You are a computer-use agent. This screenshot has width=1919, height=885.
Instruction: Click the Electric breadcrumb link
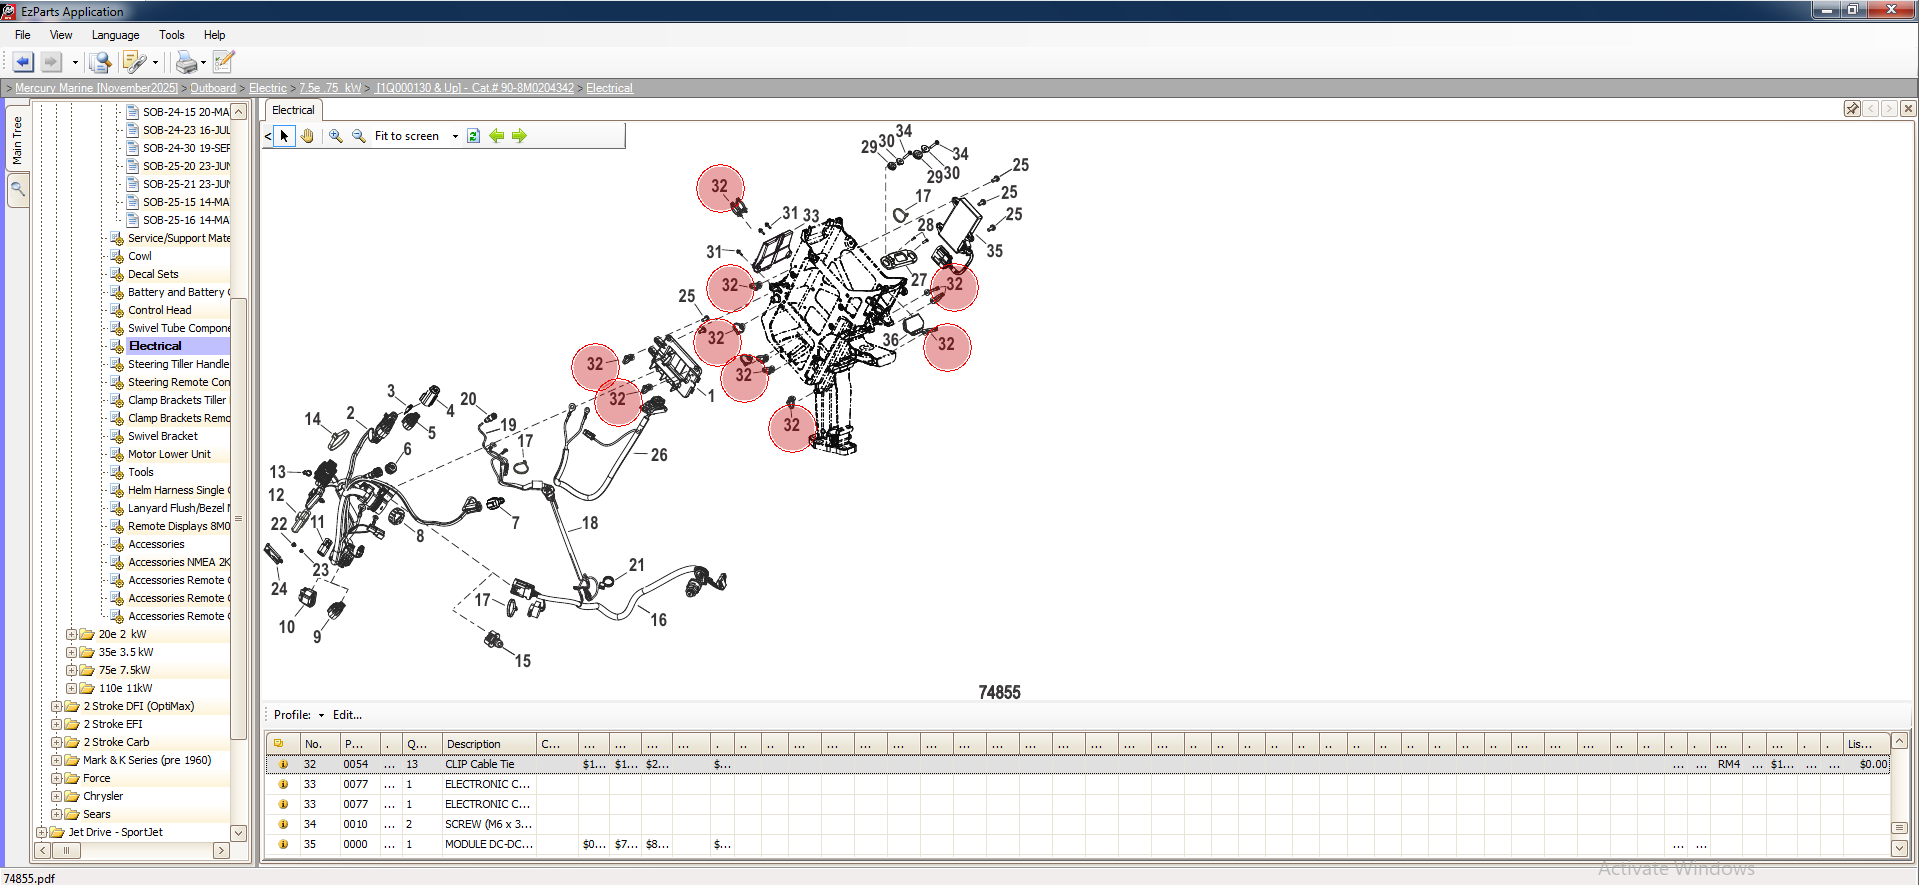coord(268,88)
